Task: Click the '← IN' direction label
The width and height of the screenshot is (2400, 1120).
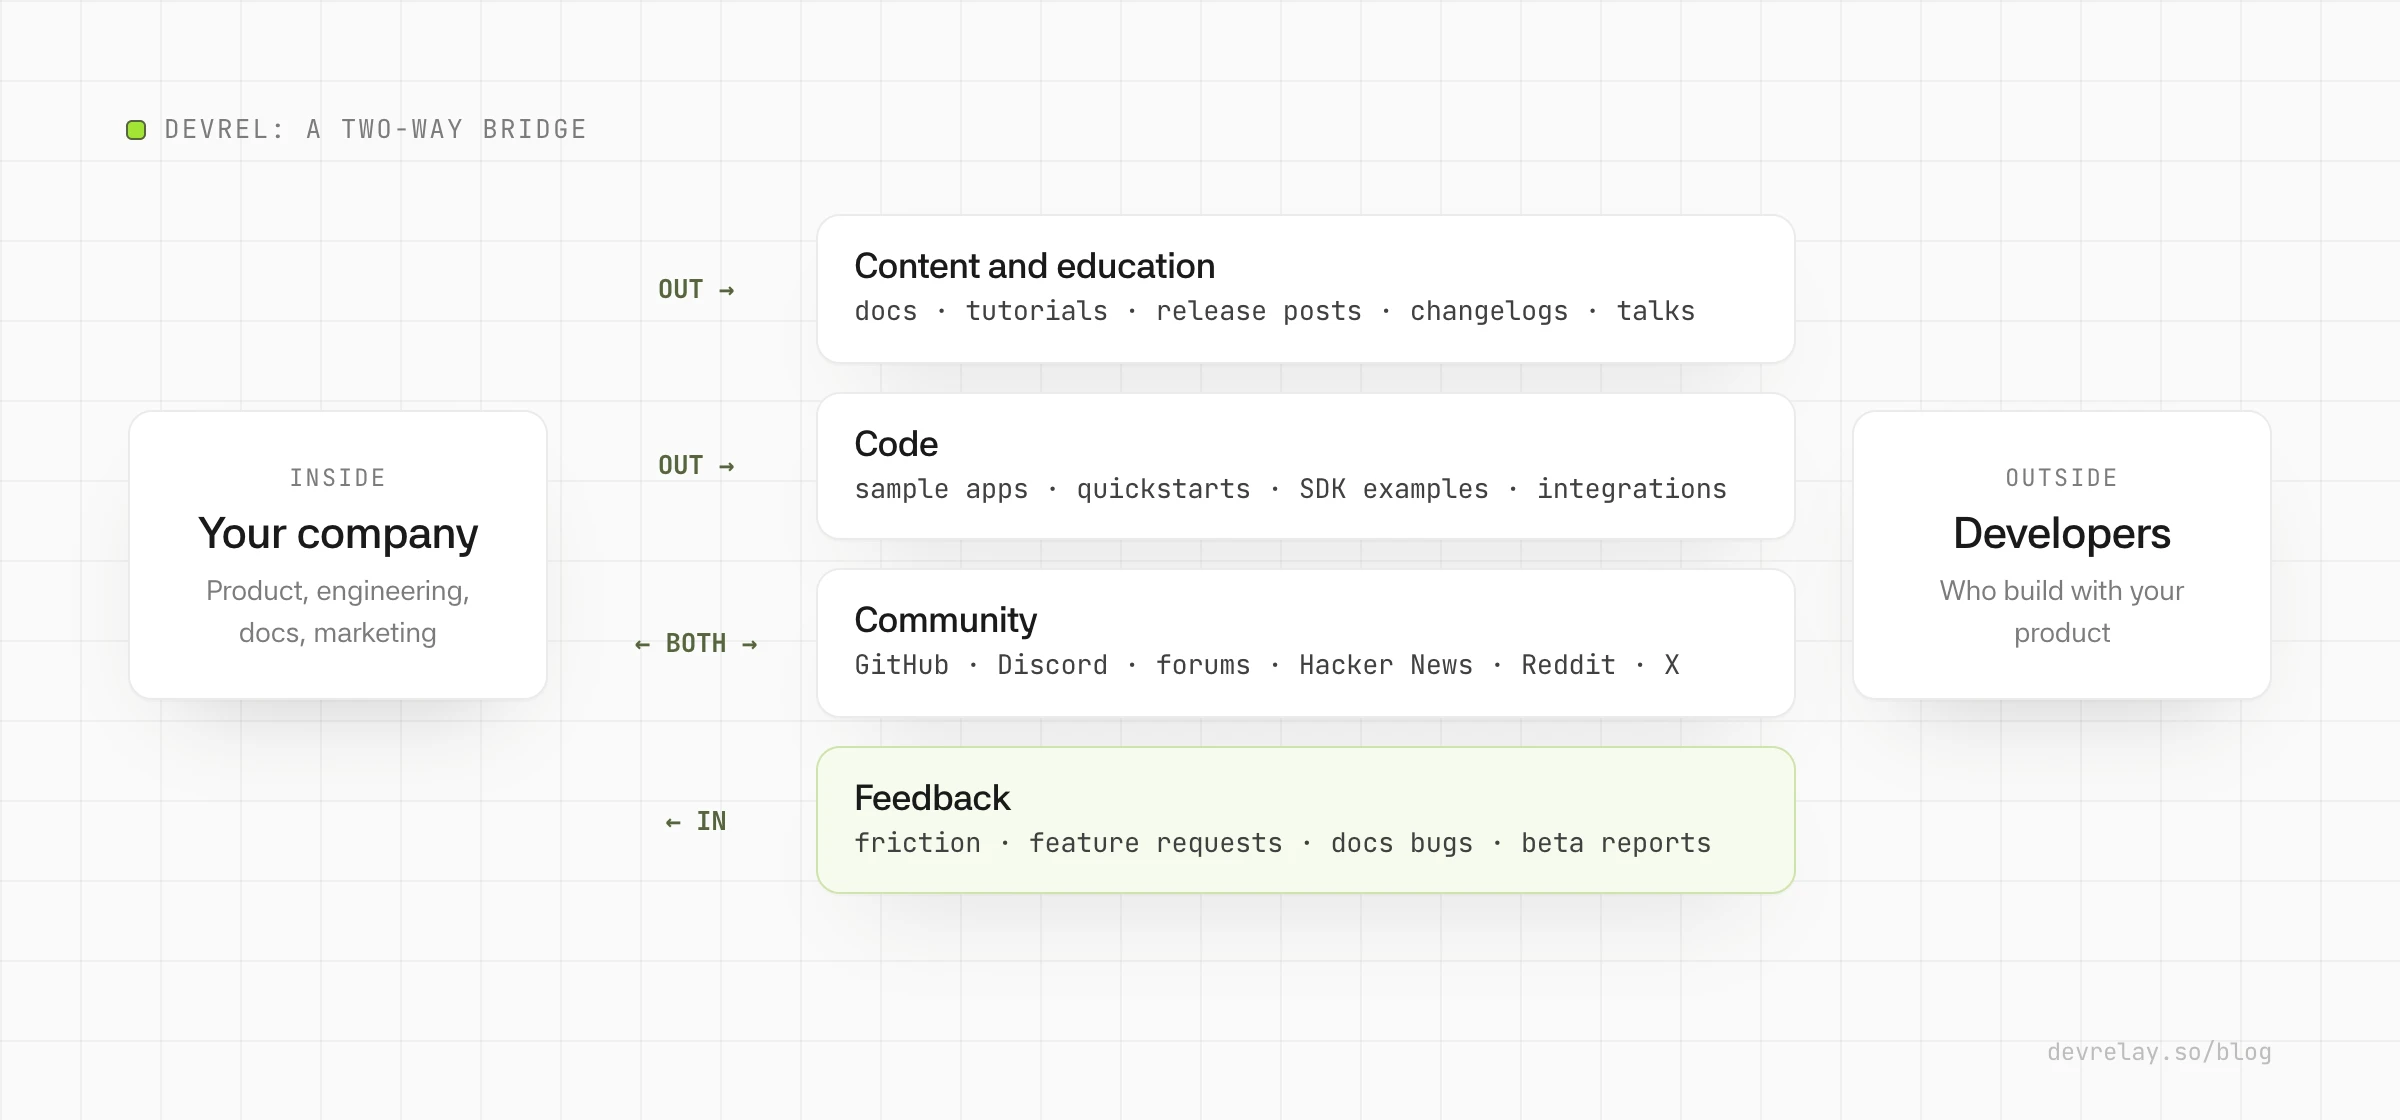Action: [696, 822]
